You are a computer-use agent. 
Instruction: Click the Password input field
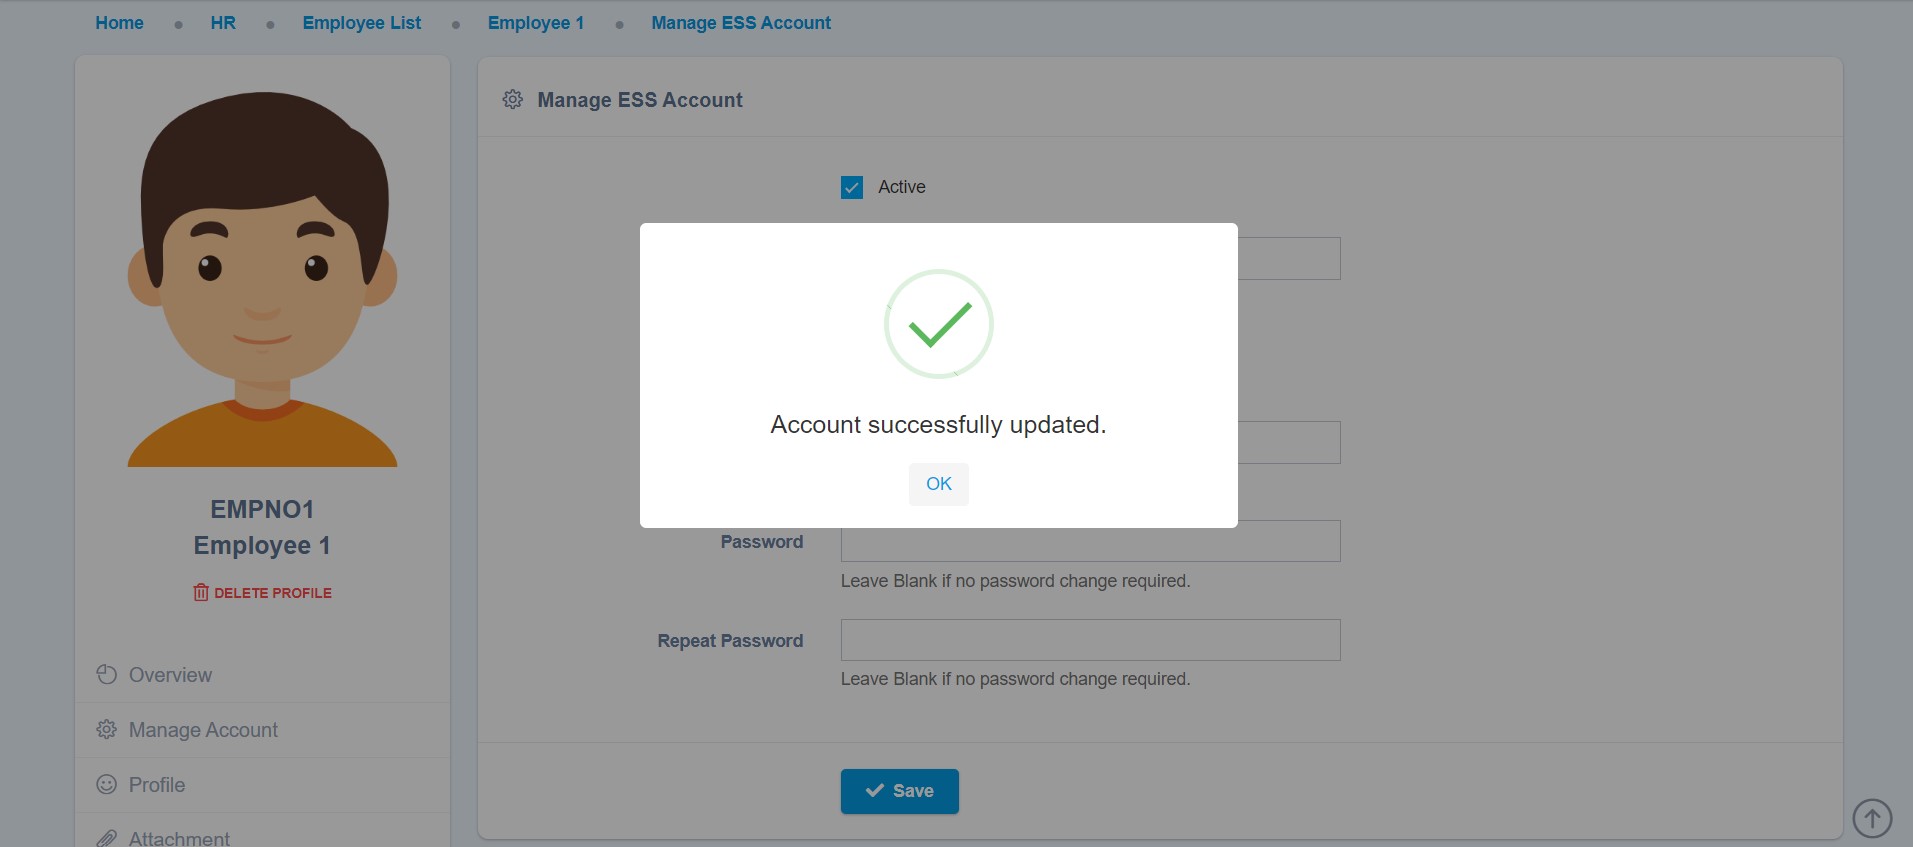[x=1090, y=541]
